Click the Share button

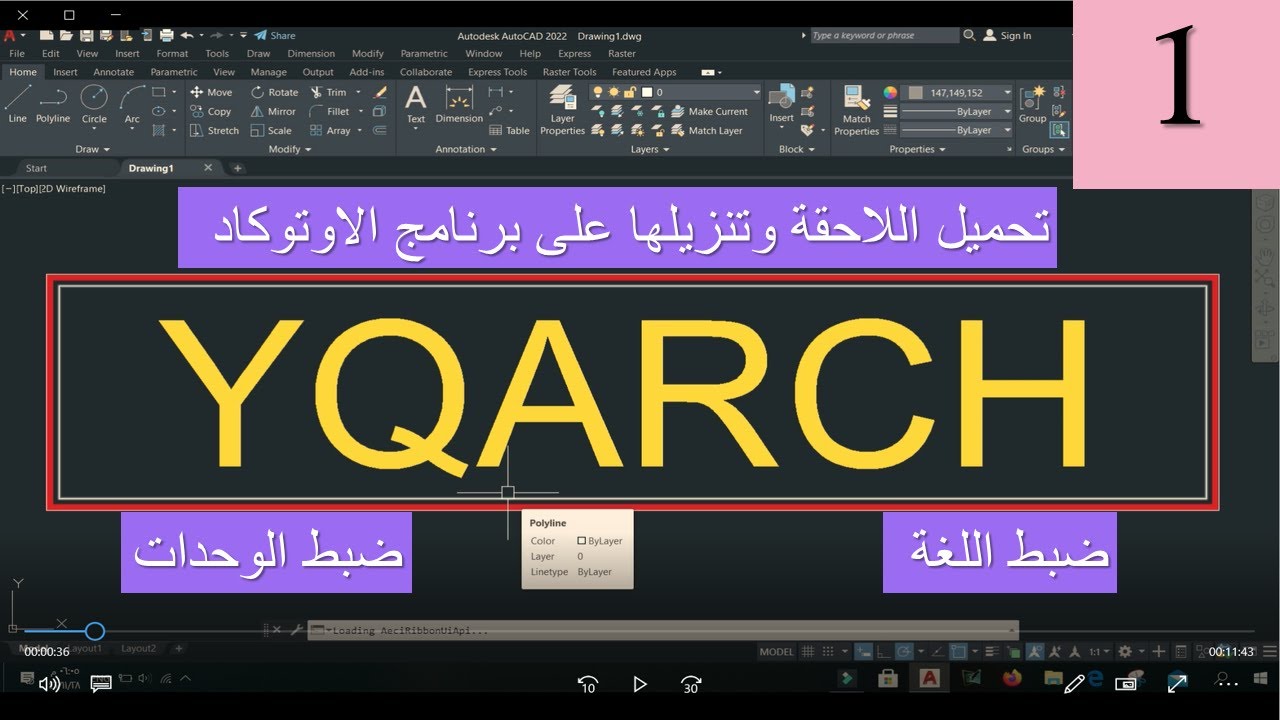(x=275, y=35)
